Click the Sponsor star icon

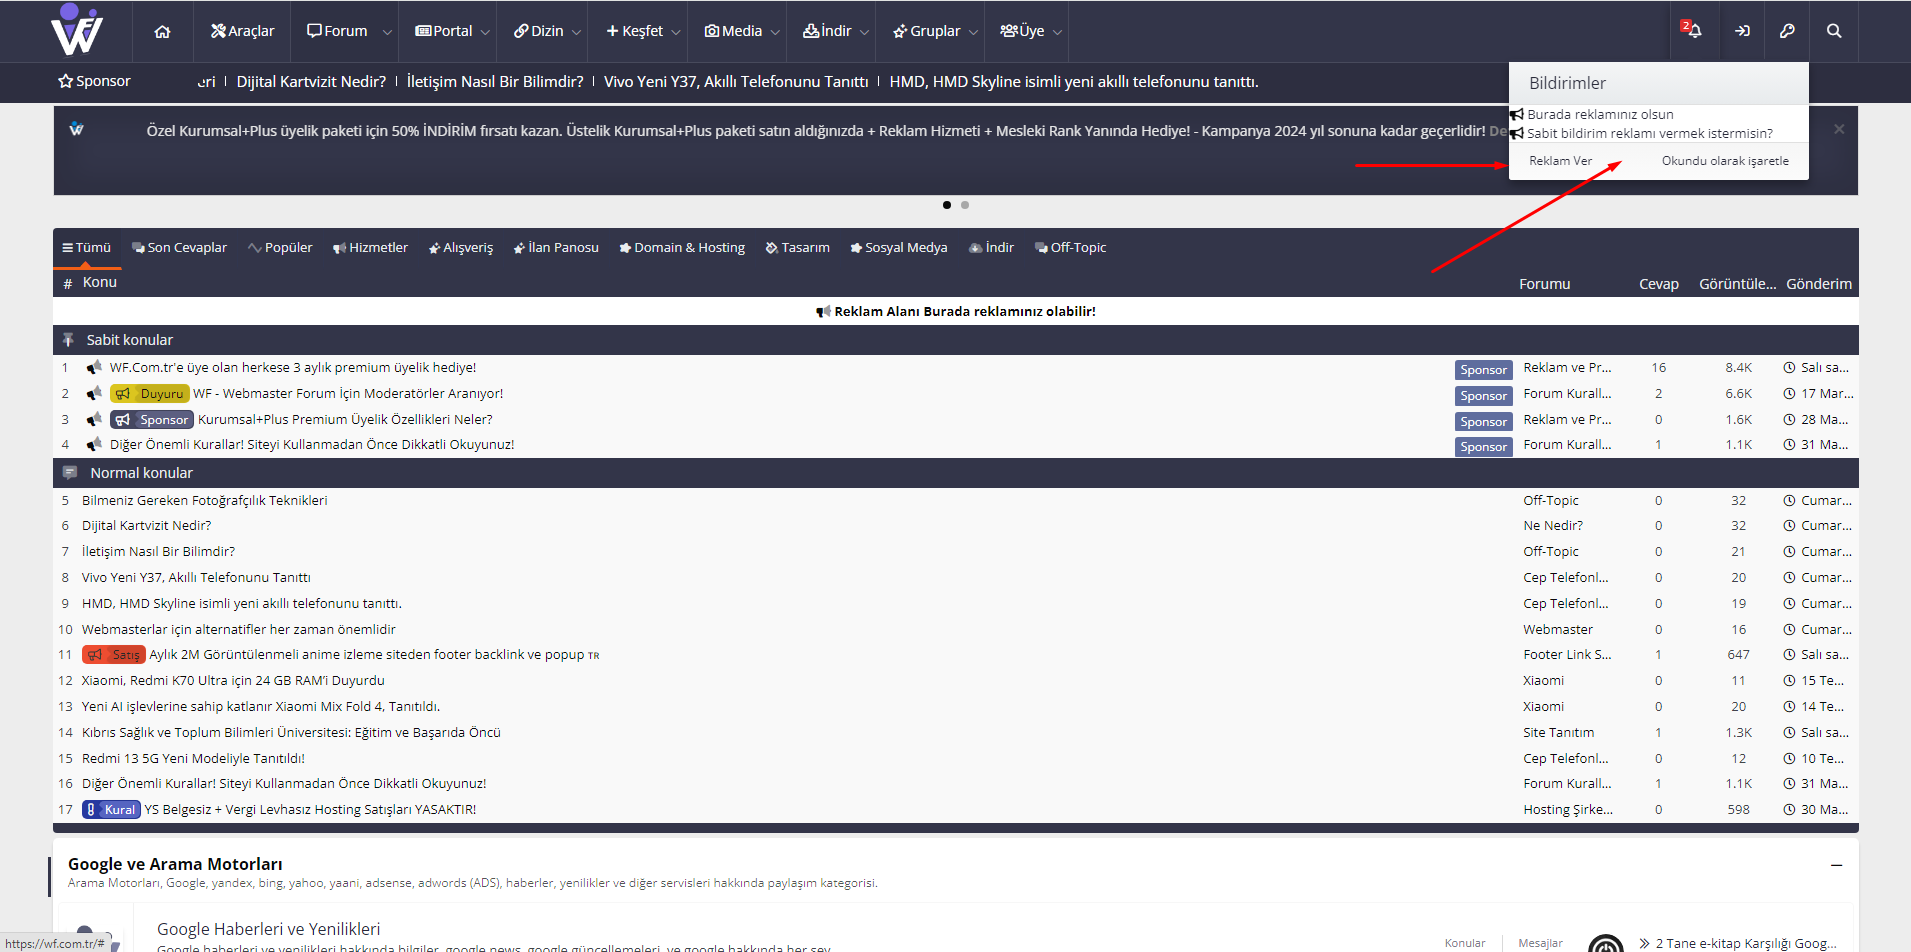[66, 81]
